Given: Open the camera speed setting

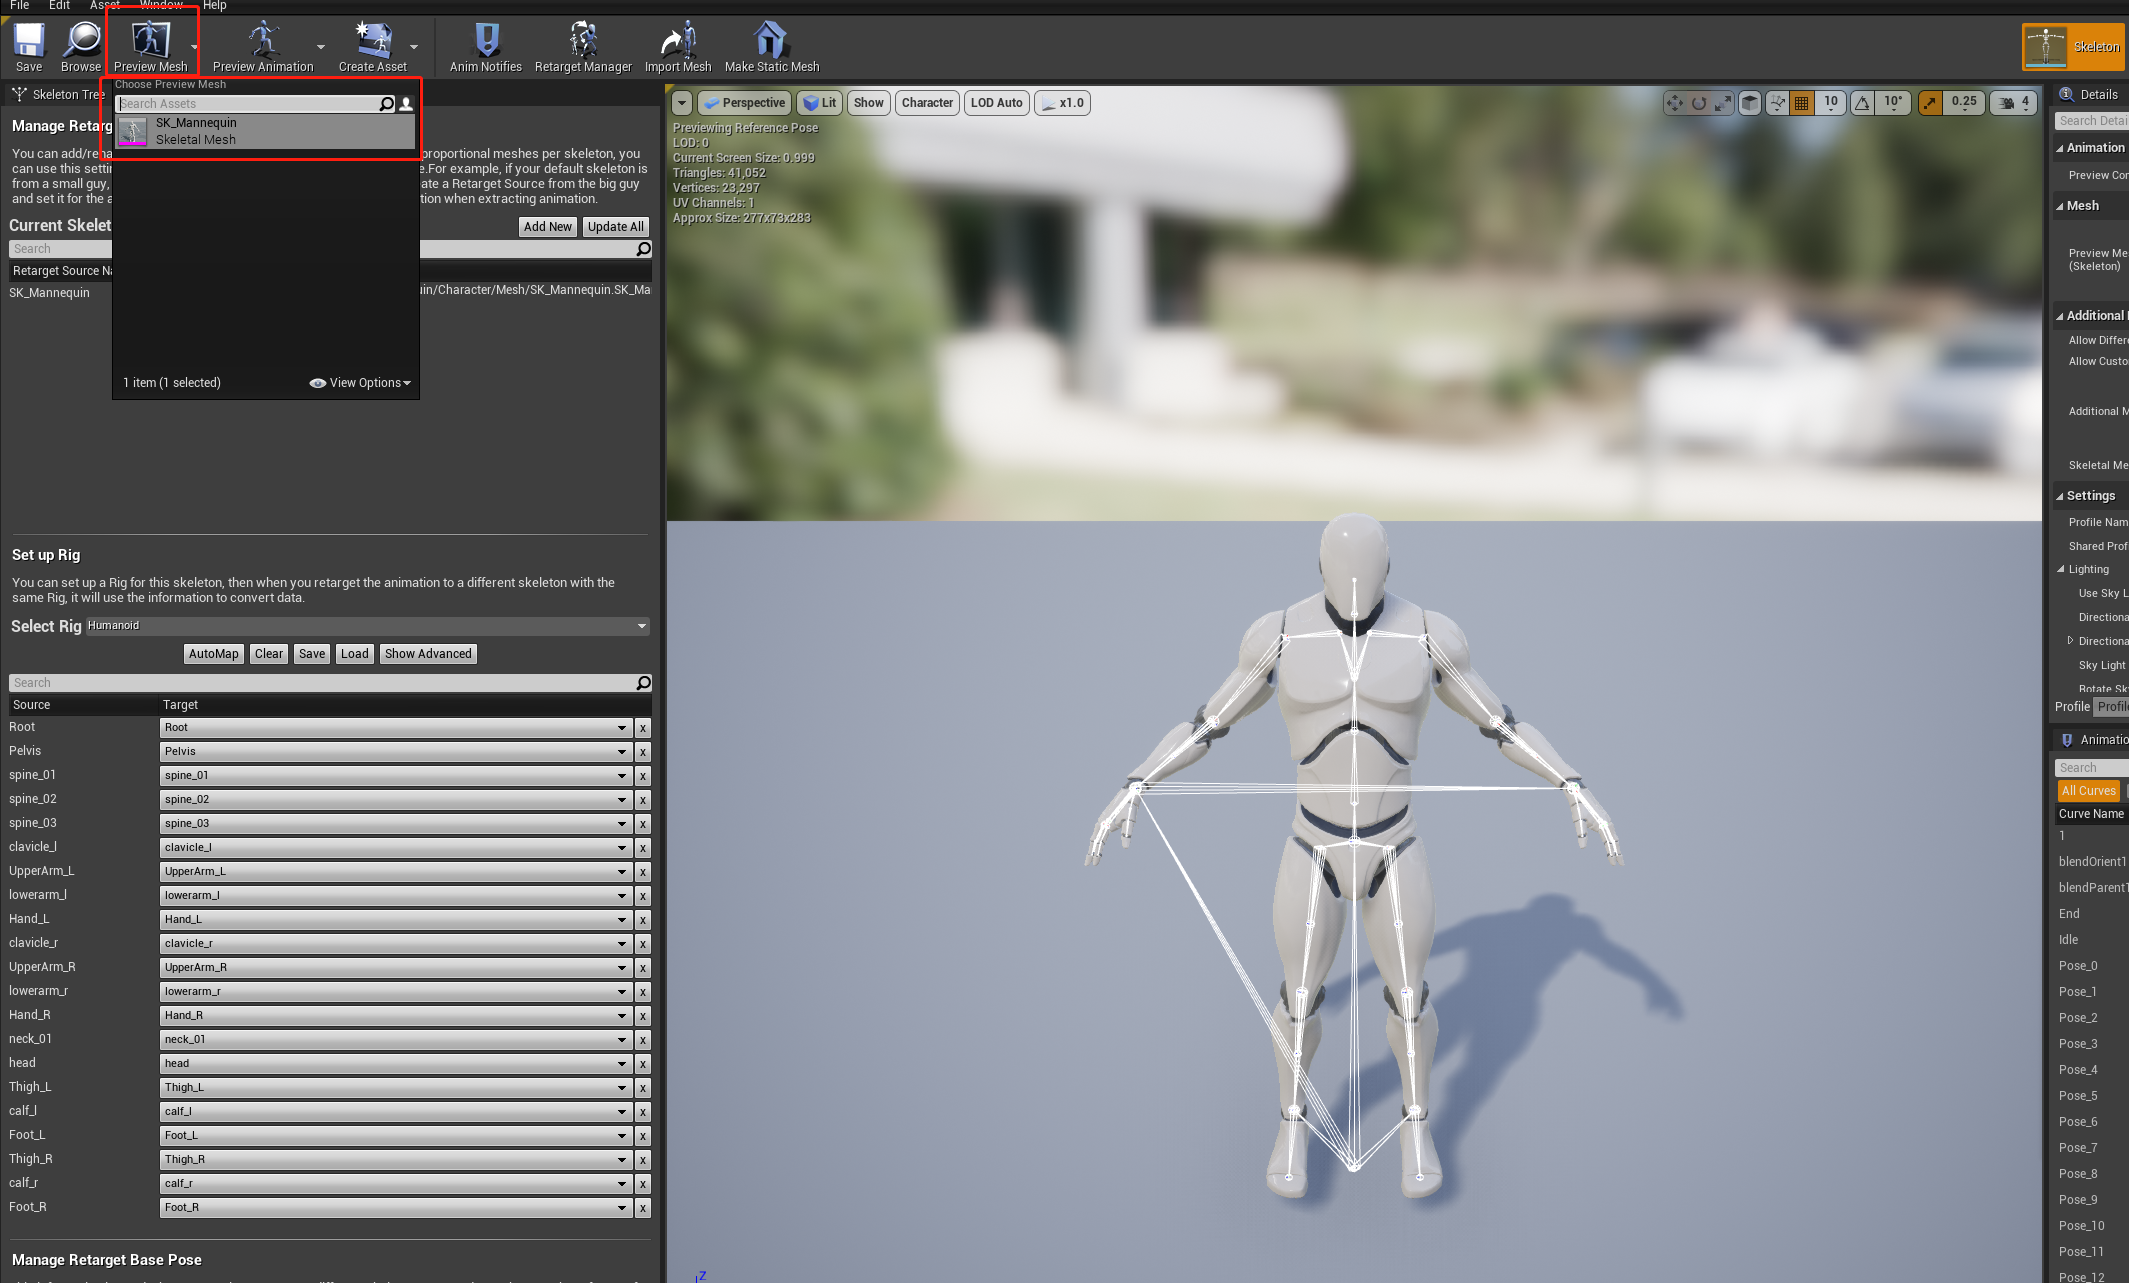Looking at the screenshot, I should [x=2014, y=103].
